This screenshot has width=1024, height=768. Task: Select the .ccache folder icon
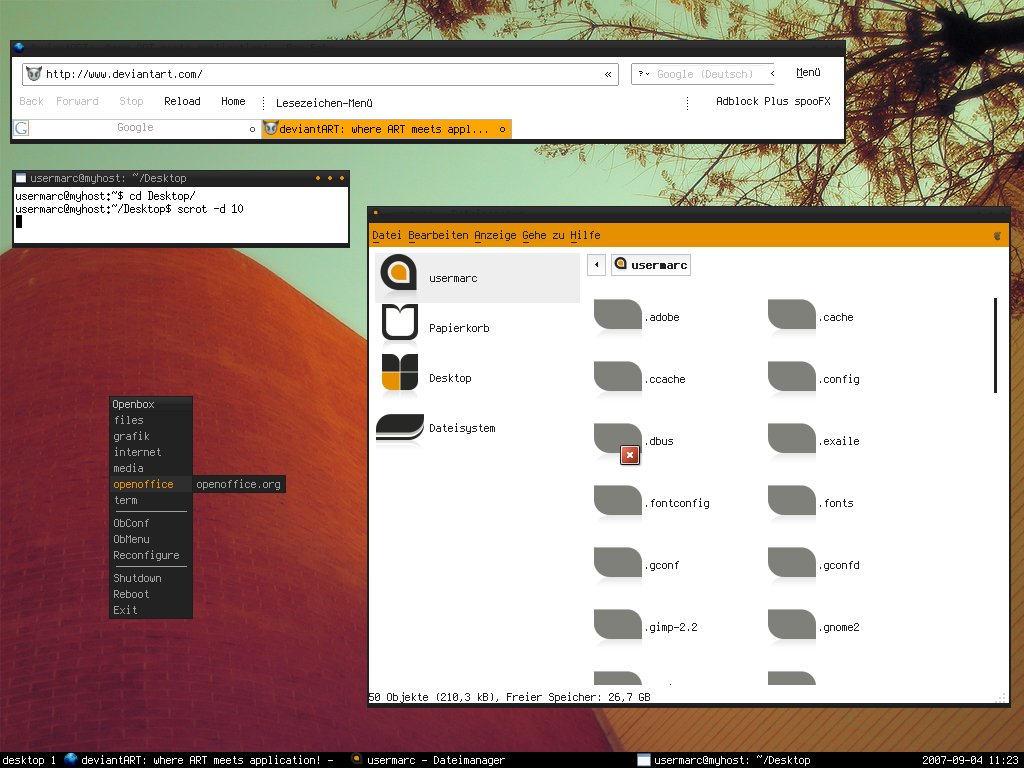(617, 378)
